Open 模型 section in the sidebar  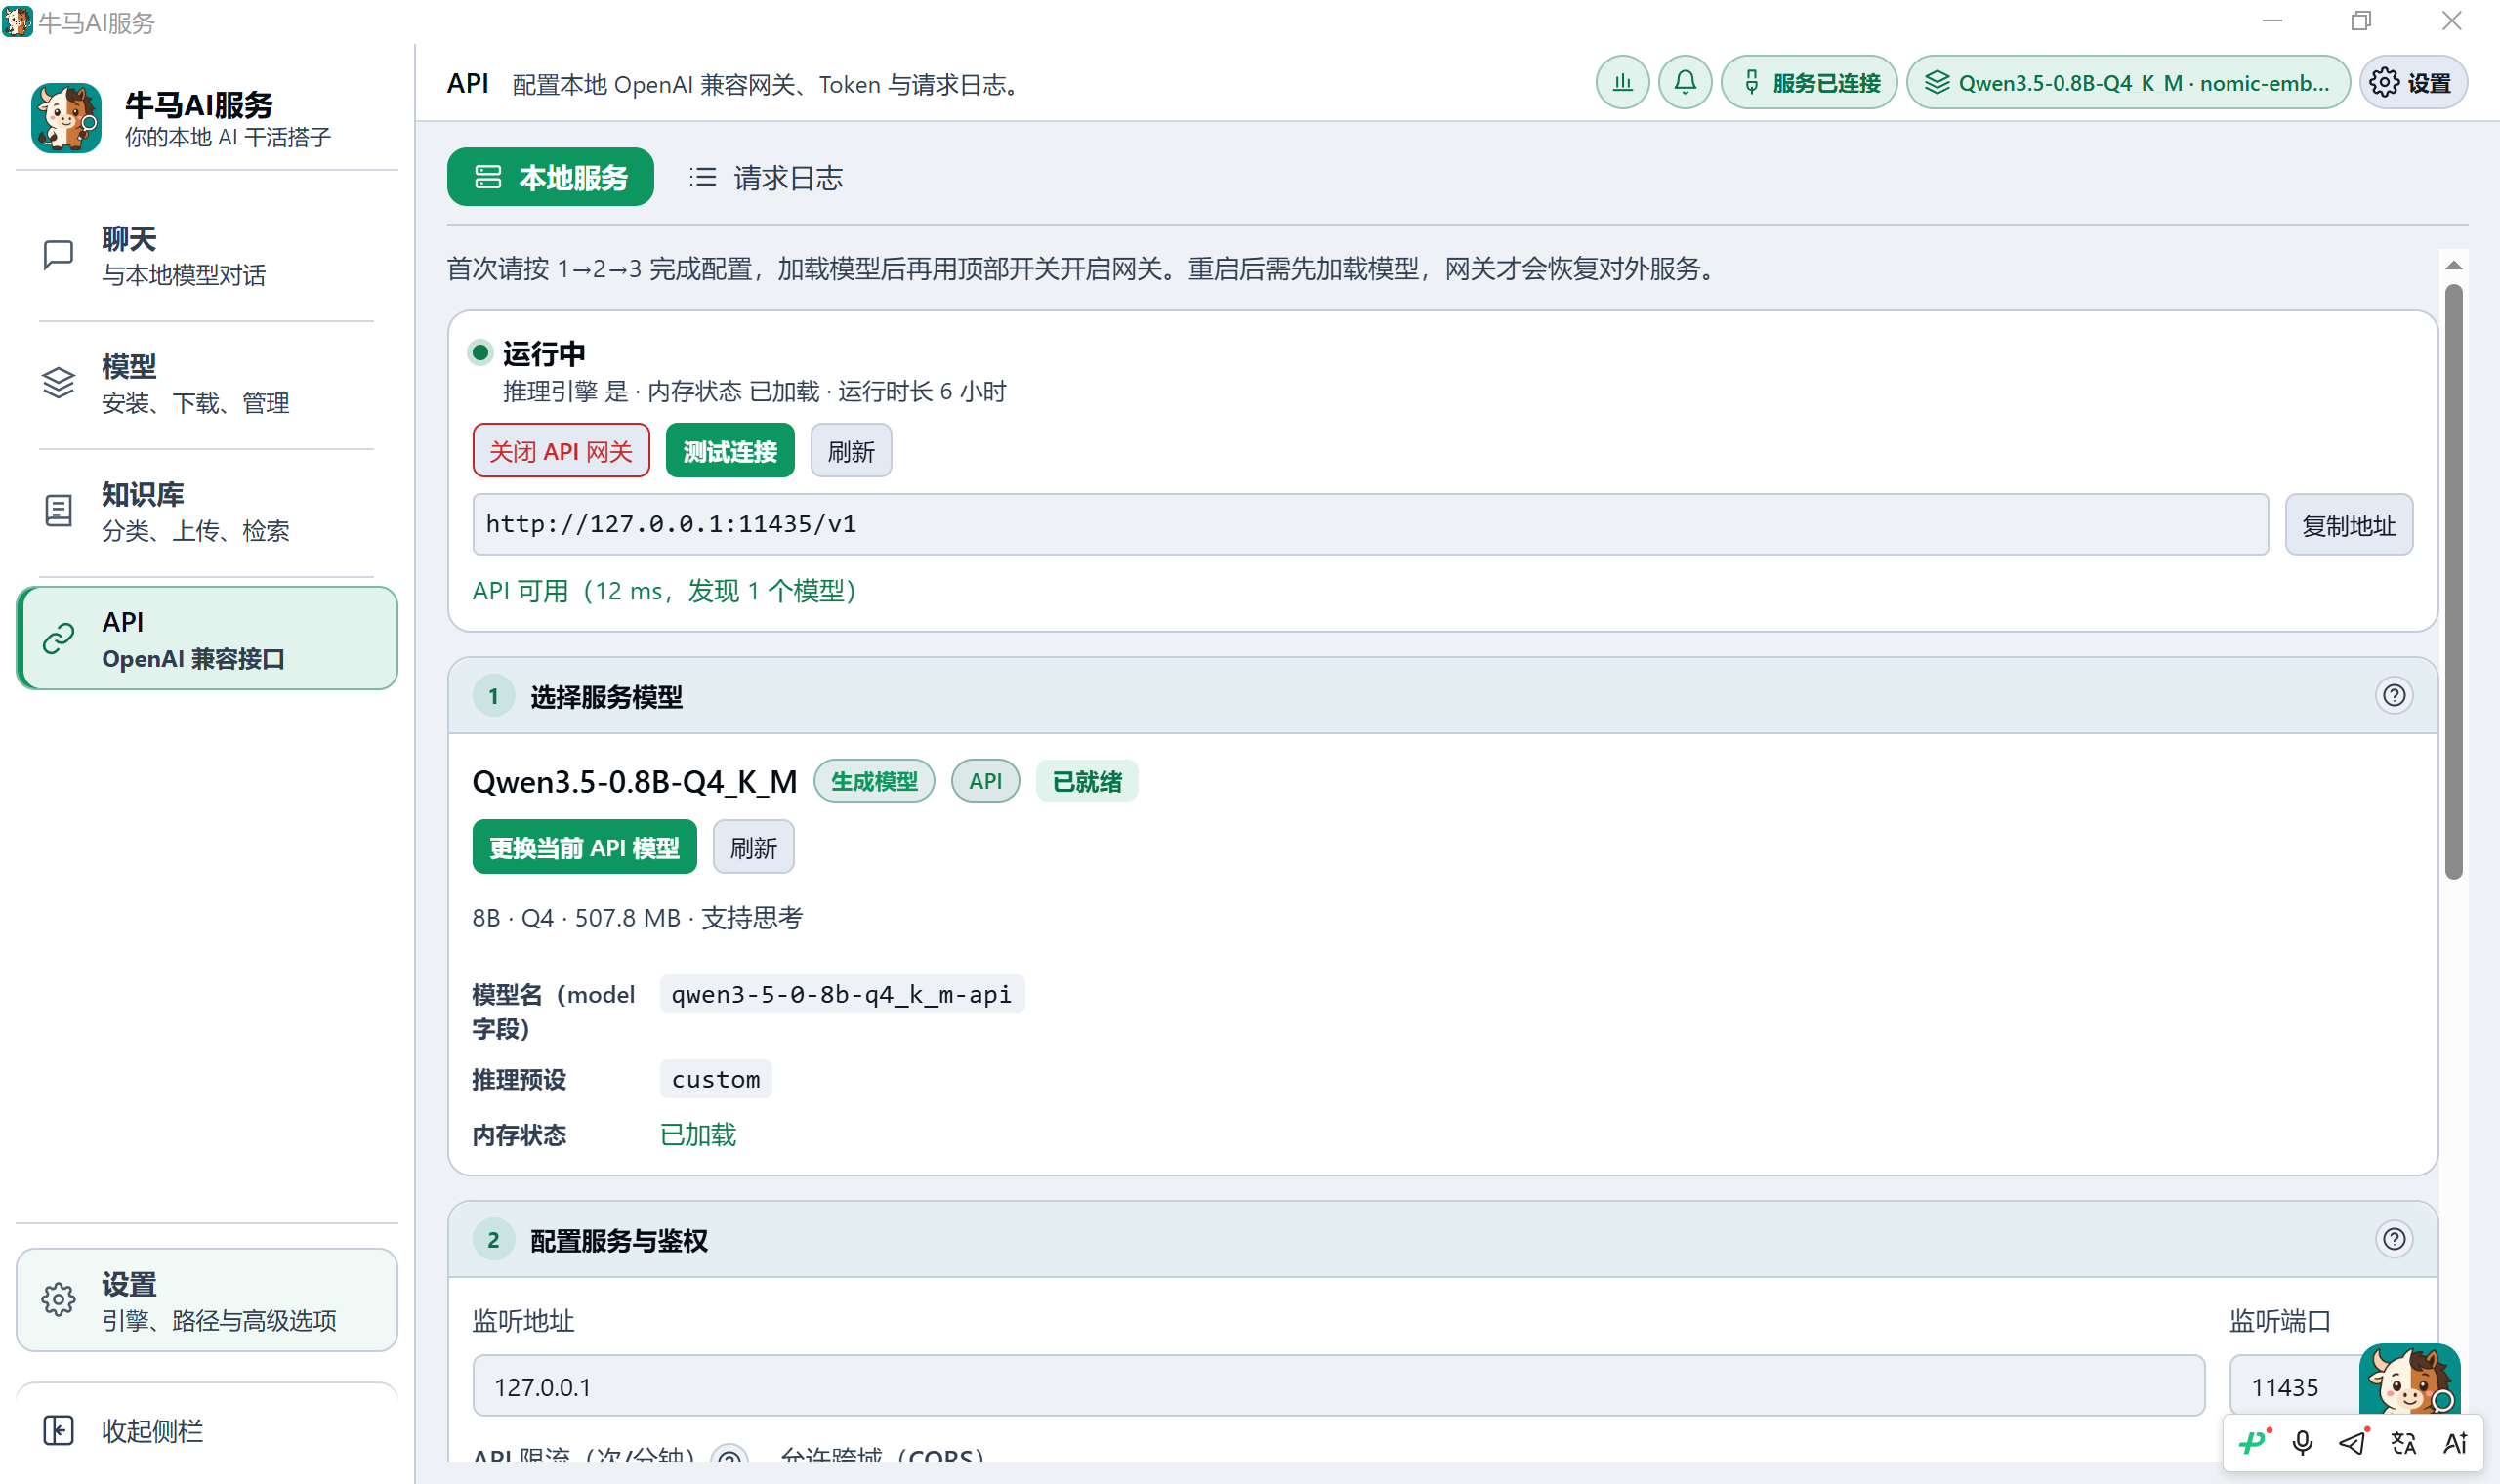[207, 384]
